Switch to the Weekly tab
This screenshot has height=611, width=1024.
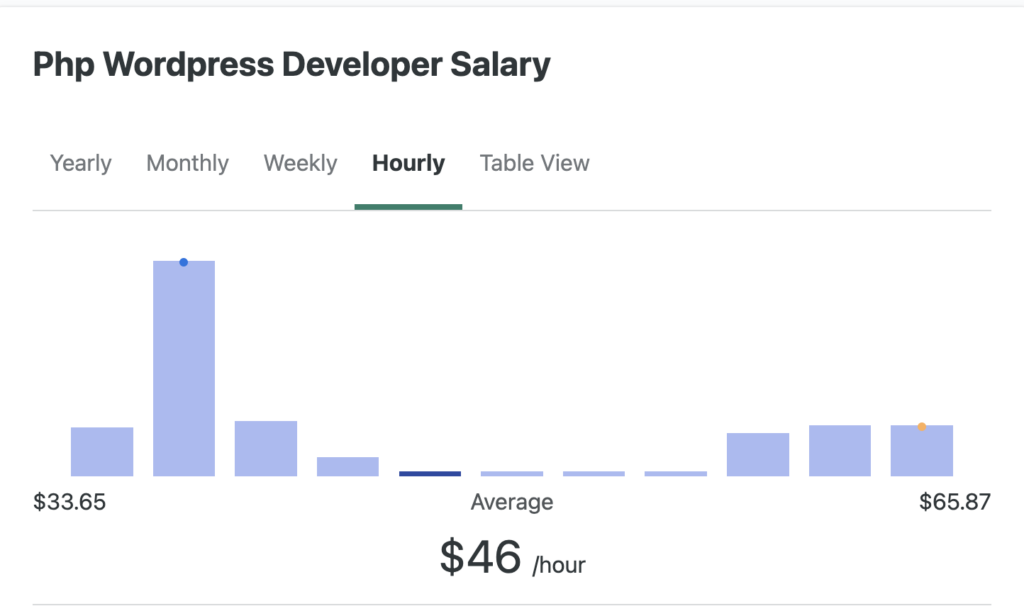pyautogui.click(x=300, y=162)
